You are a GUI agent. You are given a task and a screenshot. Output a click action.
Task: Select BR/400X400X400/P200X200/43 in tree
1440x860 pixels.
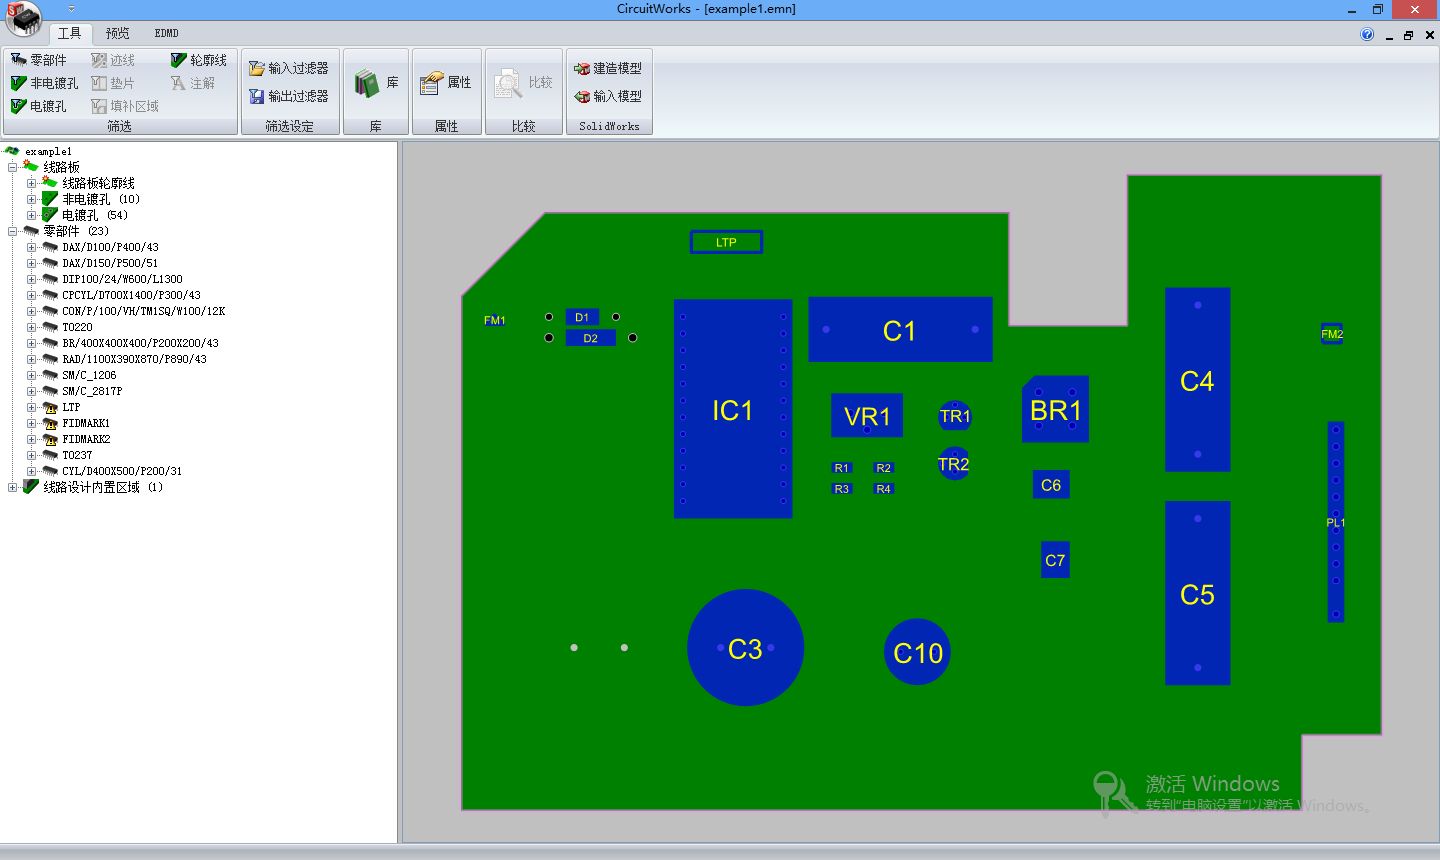[140, 343]
